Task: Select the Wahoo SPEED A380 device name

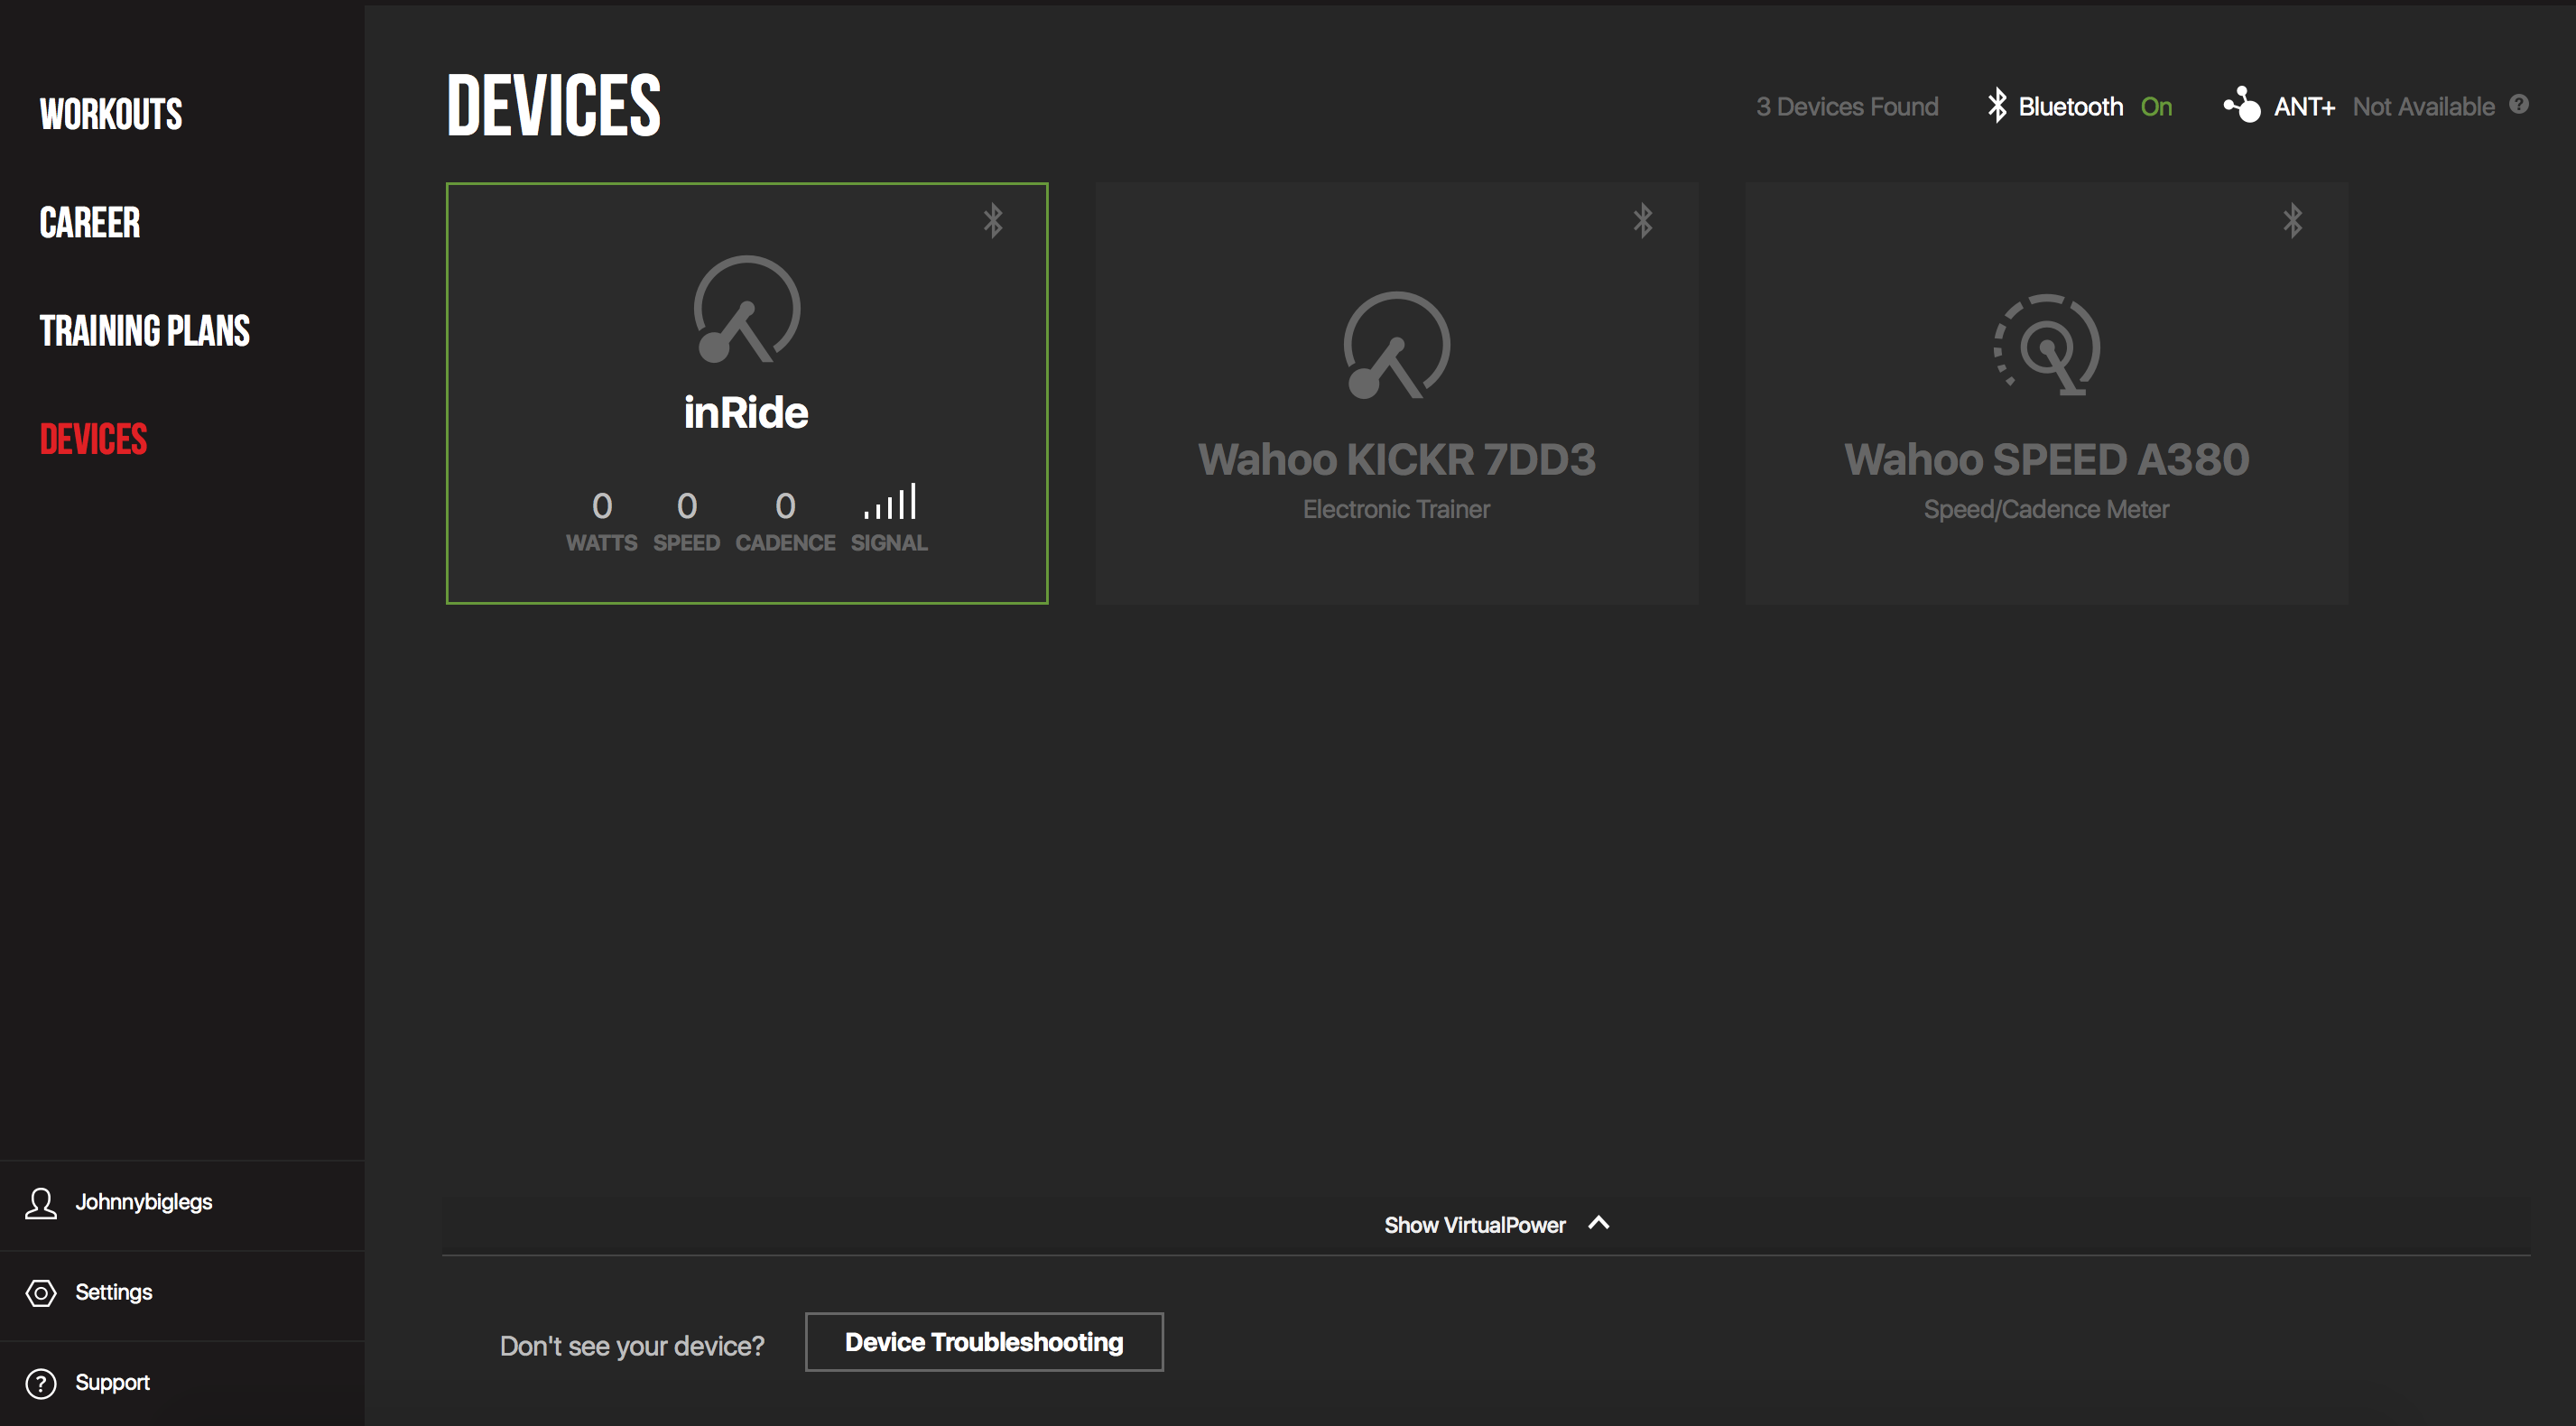Action: (2046, 460)
